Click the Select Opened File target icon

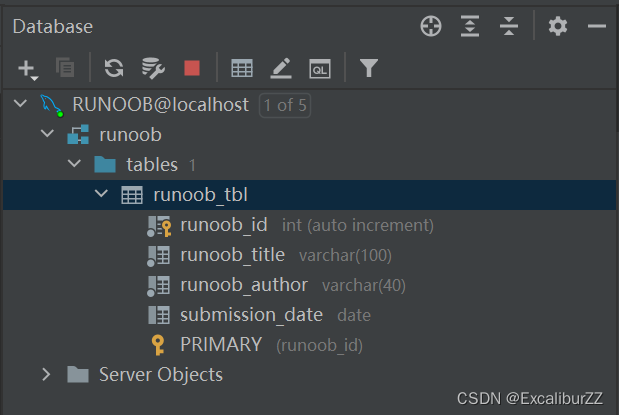pos(431,26)
